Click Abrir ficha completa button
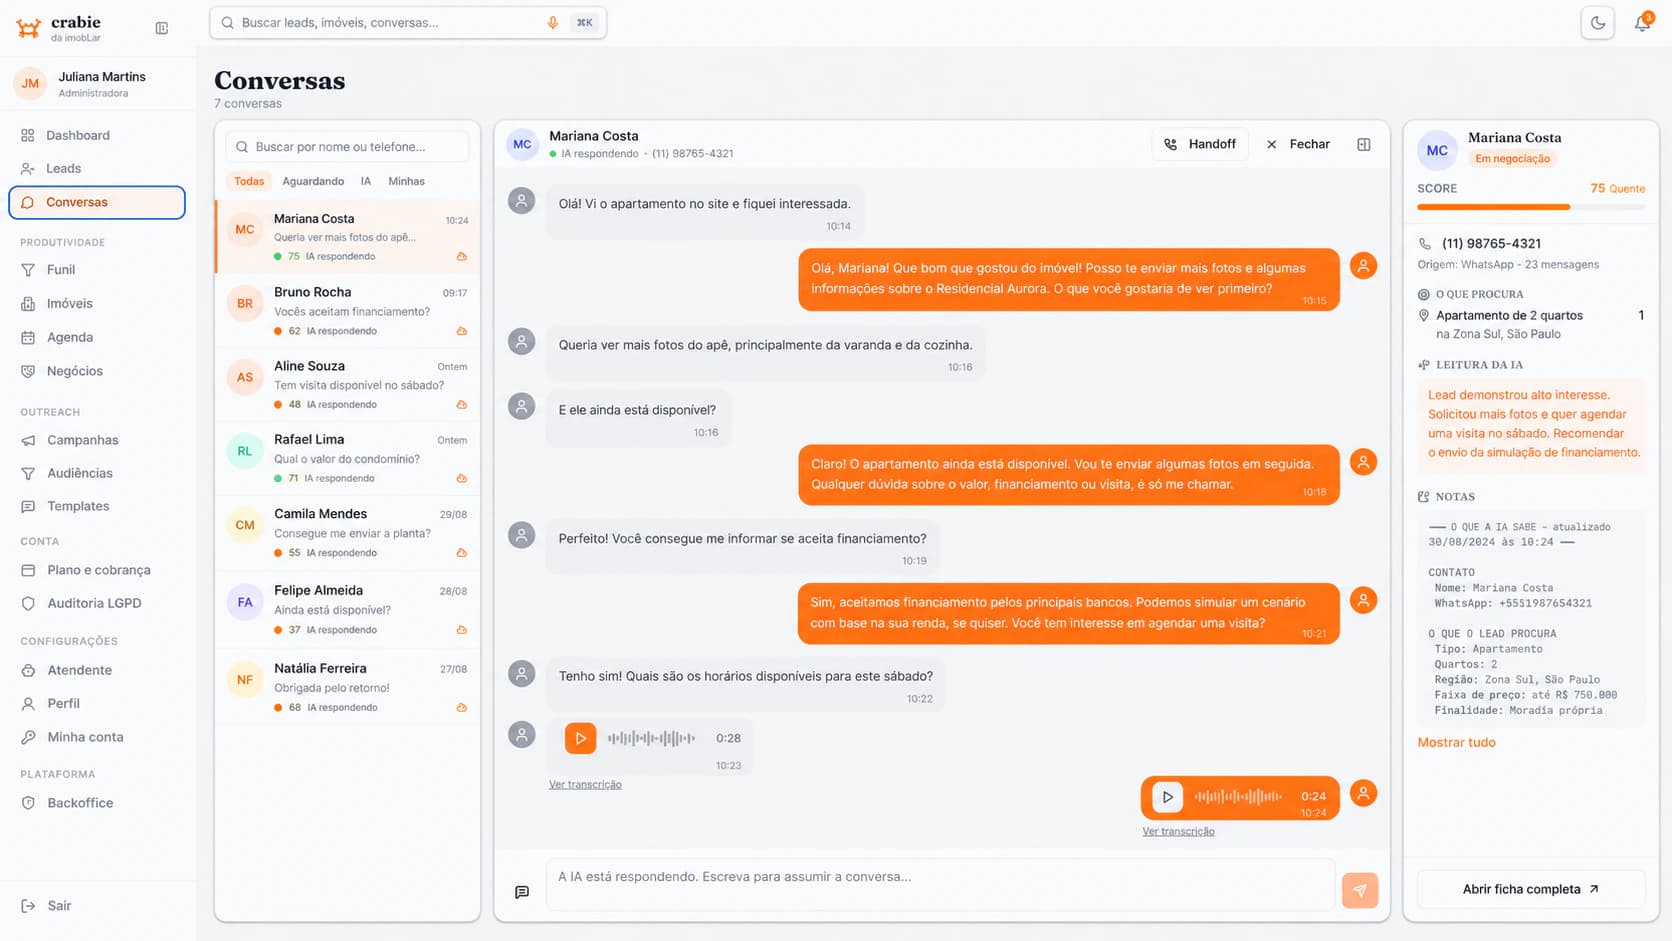Image resolution: width=1672 pixels, height=941 pixels. (x=1531, y=889)
